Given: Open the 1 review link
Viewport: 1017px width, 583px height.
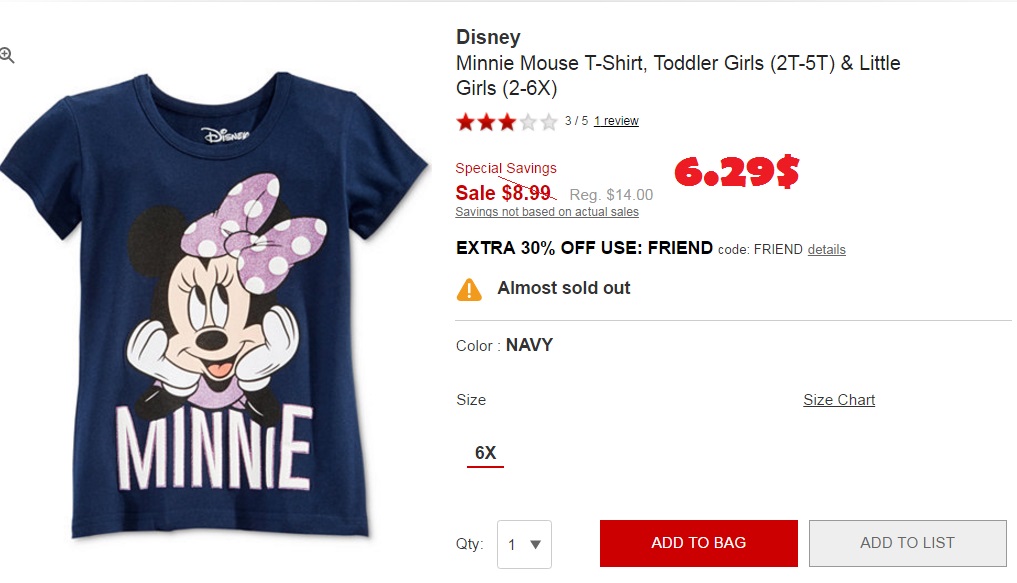Looking at the screenshot, I should (616, 121).
